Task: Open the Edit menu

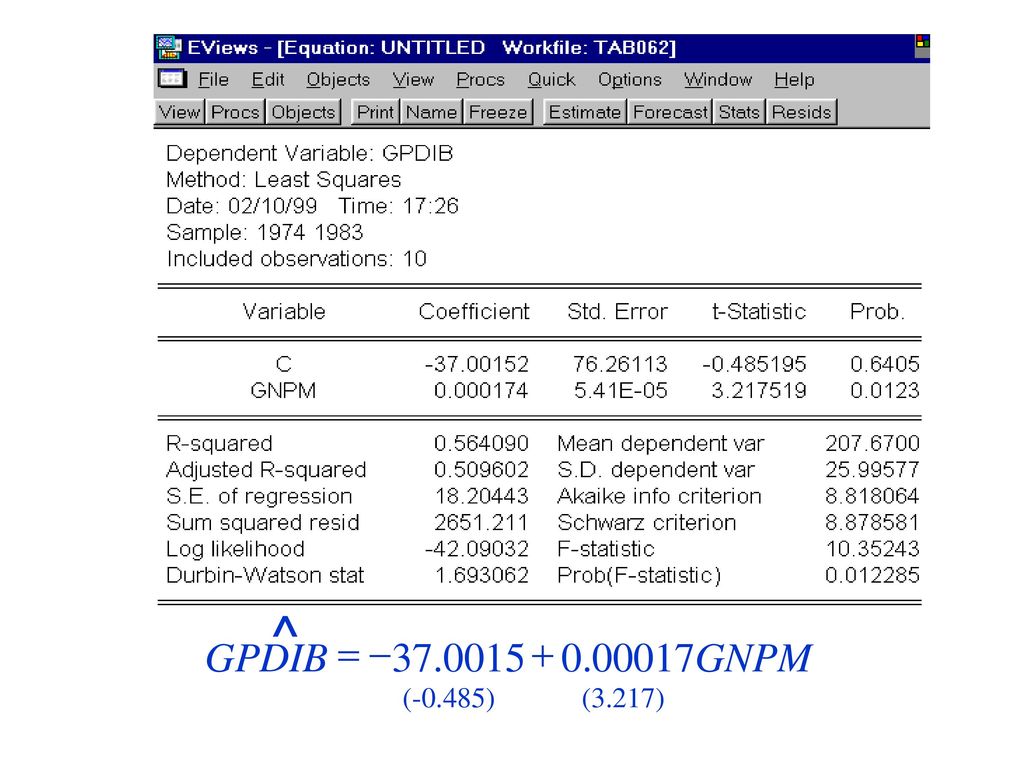Action: click(268, 80)
